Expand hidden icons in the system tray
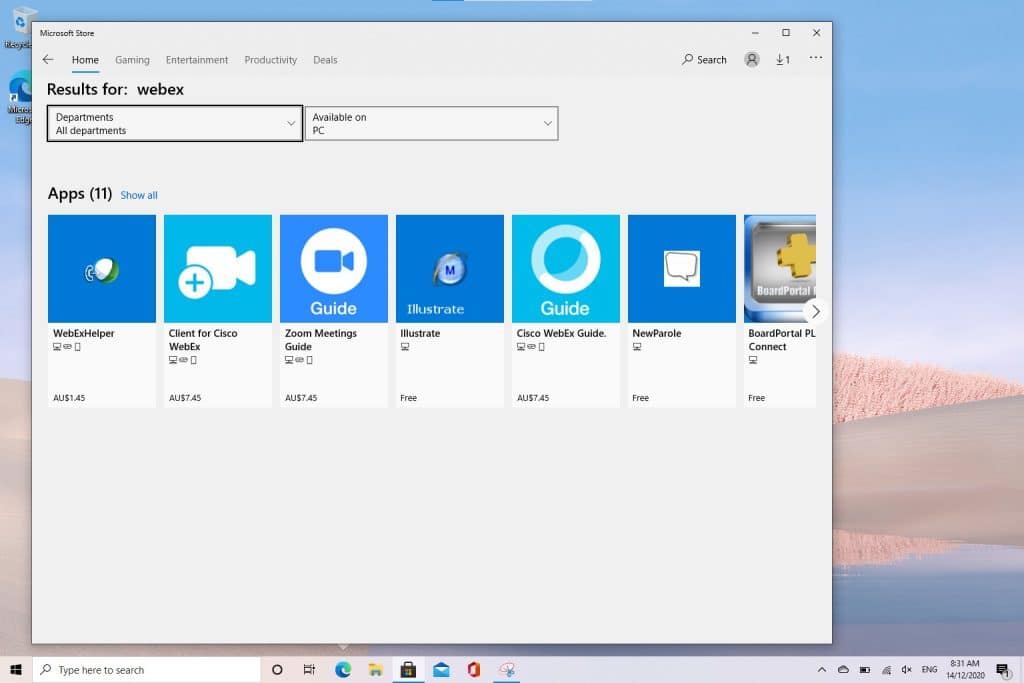 [x=822, y=669]
